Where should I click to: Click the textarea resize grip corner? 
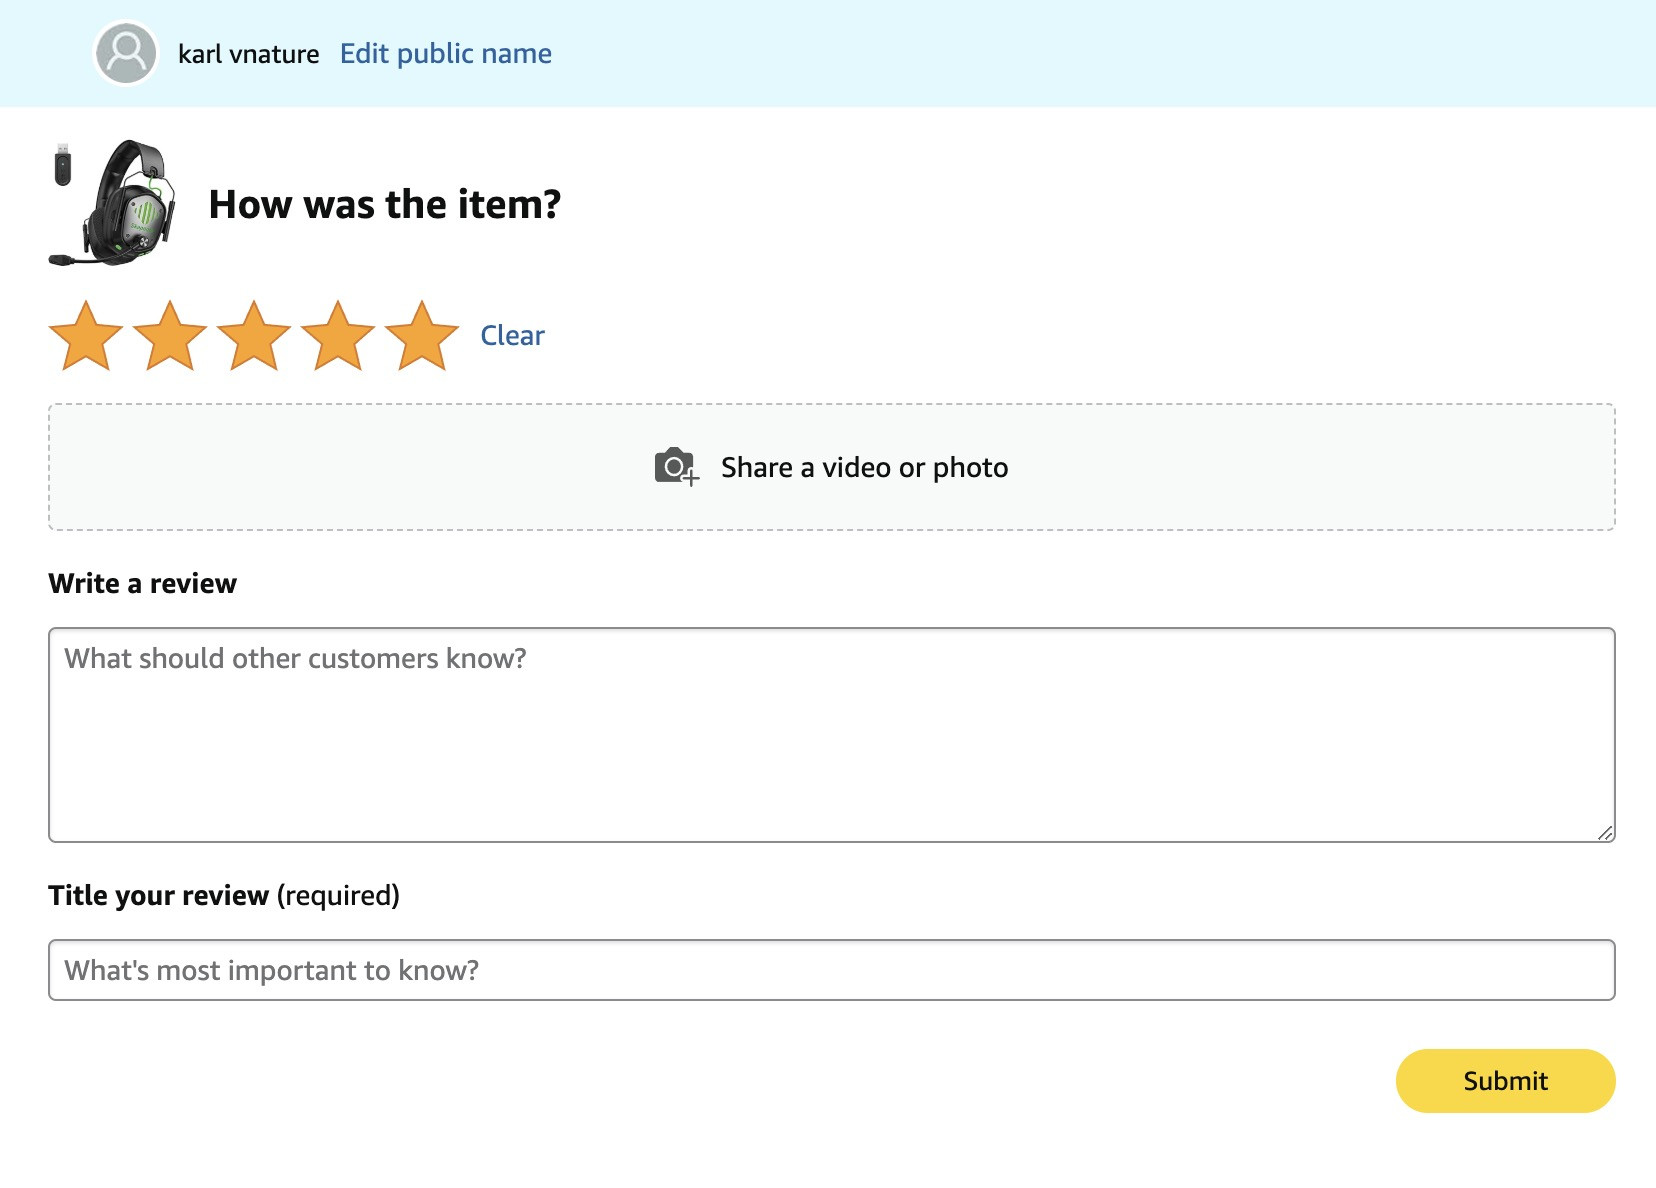[x=1605, y=832]
